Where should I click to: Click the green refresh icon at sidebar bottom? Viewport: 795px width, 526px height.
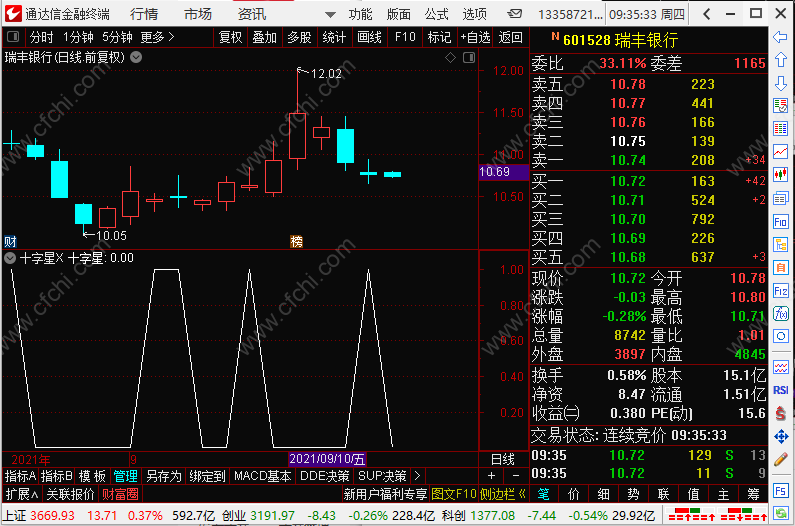pos(780,513)
